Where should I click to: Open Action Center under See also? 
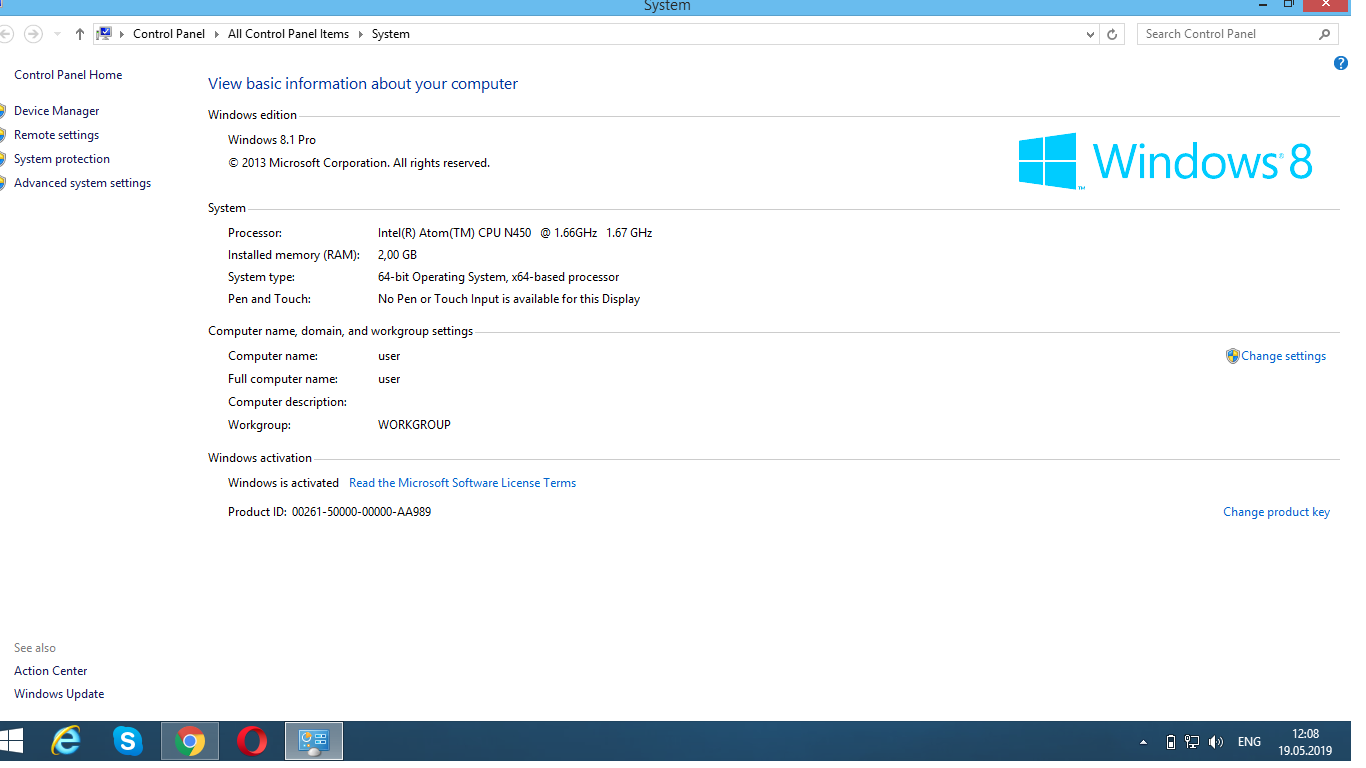tap(51, 671)
